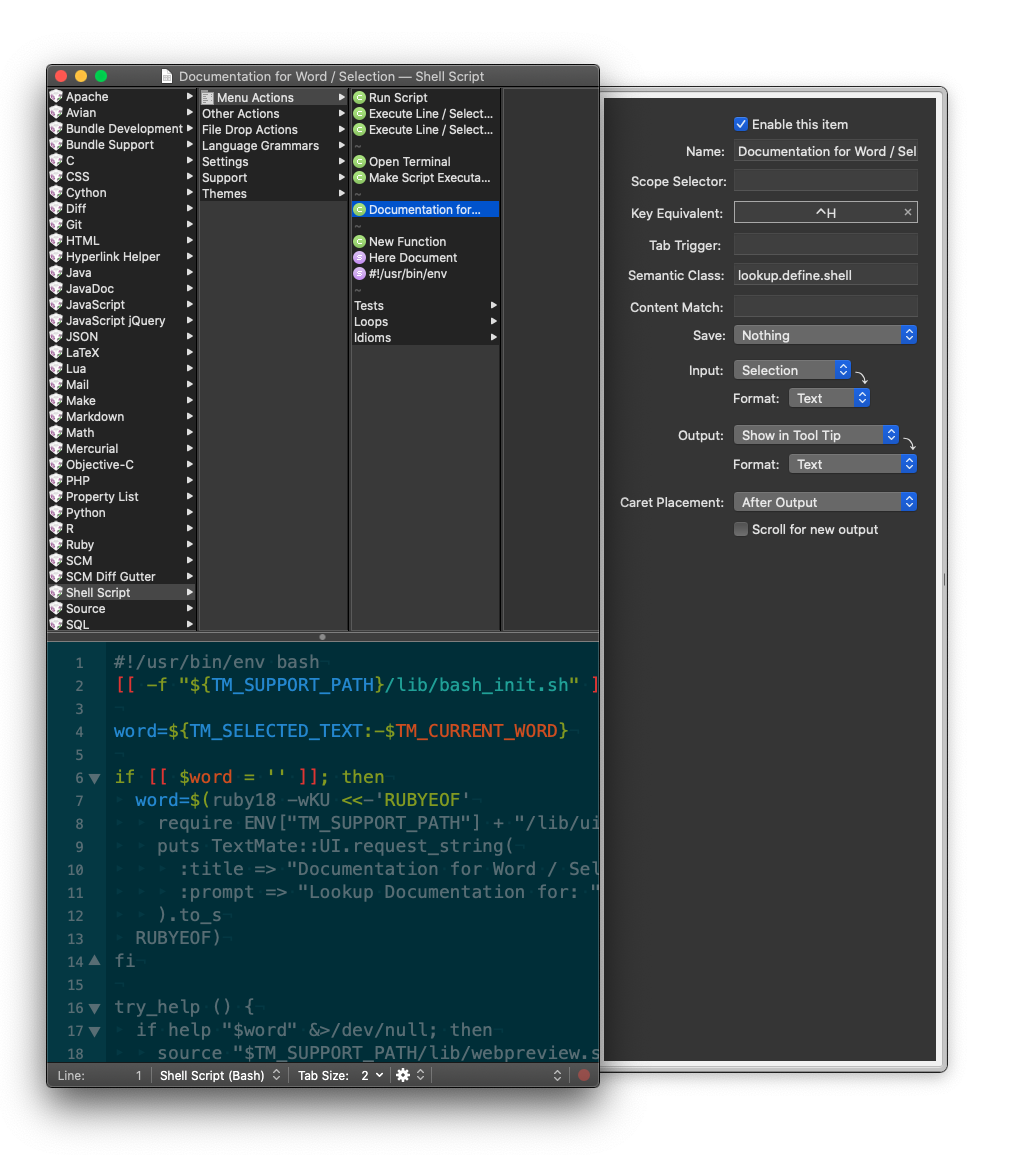Clear the Key Equivalent with the x
Screen dimensions: 1011x1155
tap(908, 212)
